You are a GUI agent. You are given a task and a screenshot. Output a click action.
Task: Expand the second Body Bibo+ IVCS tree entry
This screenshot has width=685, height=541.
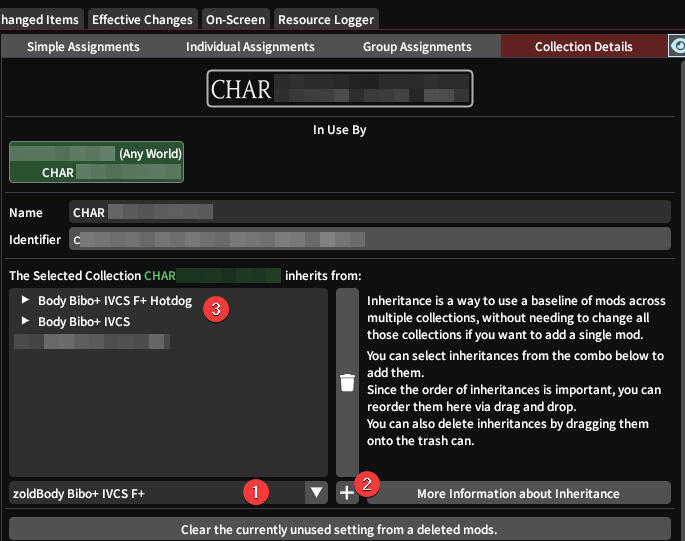pyautogui.click(x=26, y=321)
